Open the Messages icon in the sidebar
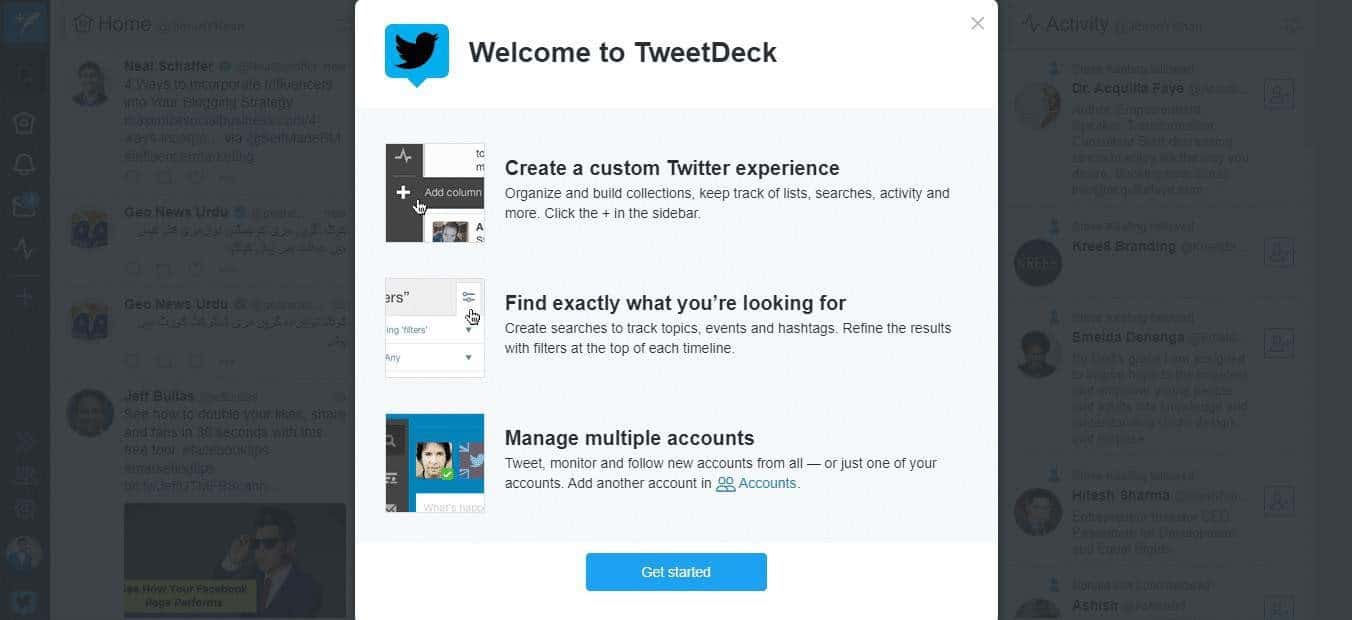Viewport: 1352px width, 620px height. (24, 206)
